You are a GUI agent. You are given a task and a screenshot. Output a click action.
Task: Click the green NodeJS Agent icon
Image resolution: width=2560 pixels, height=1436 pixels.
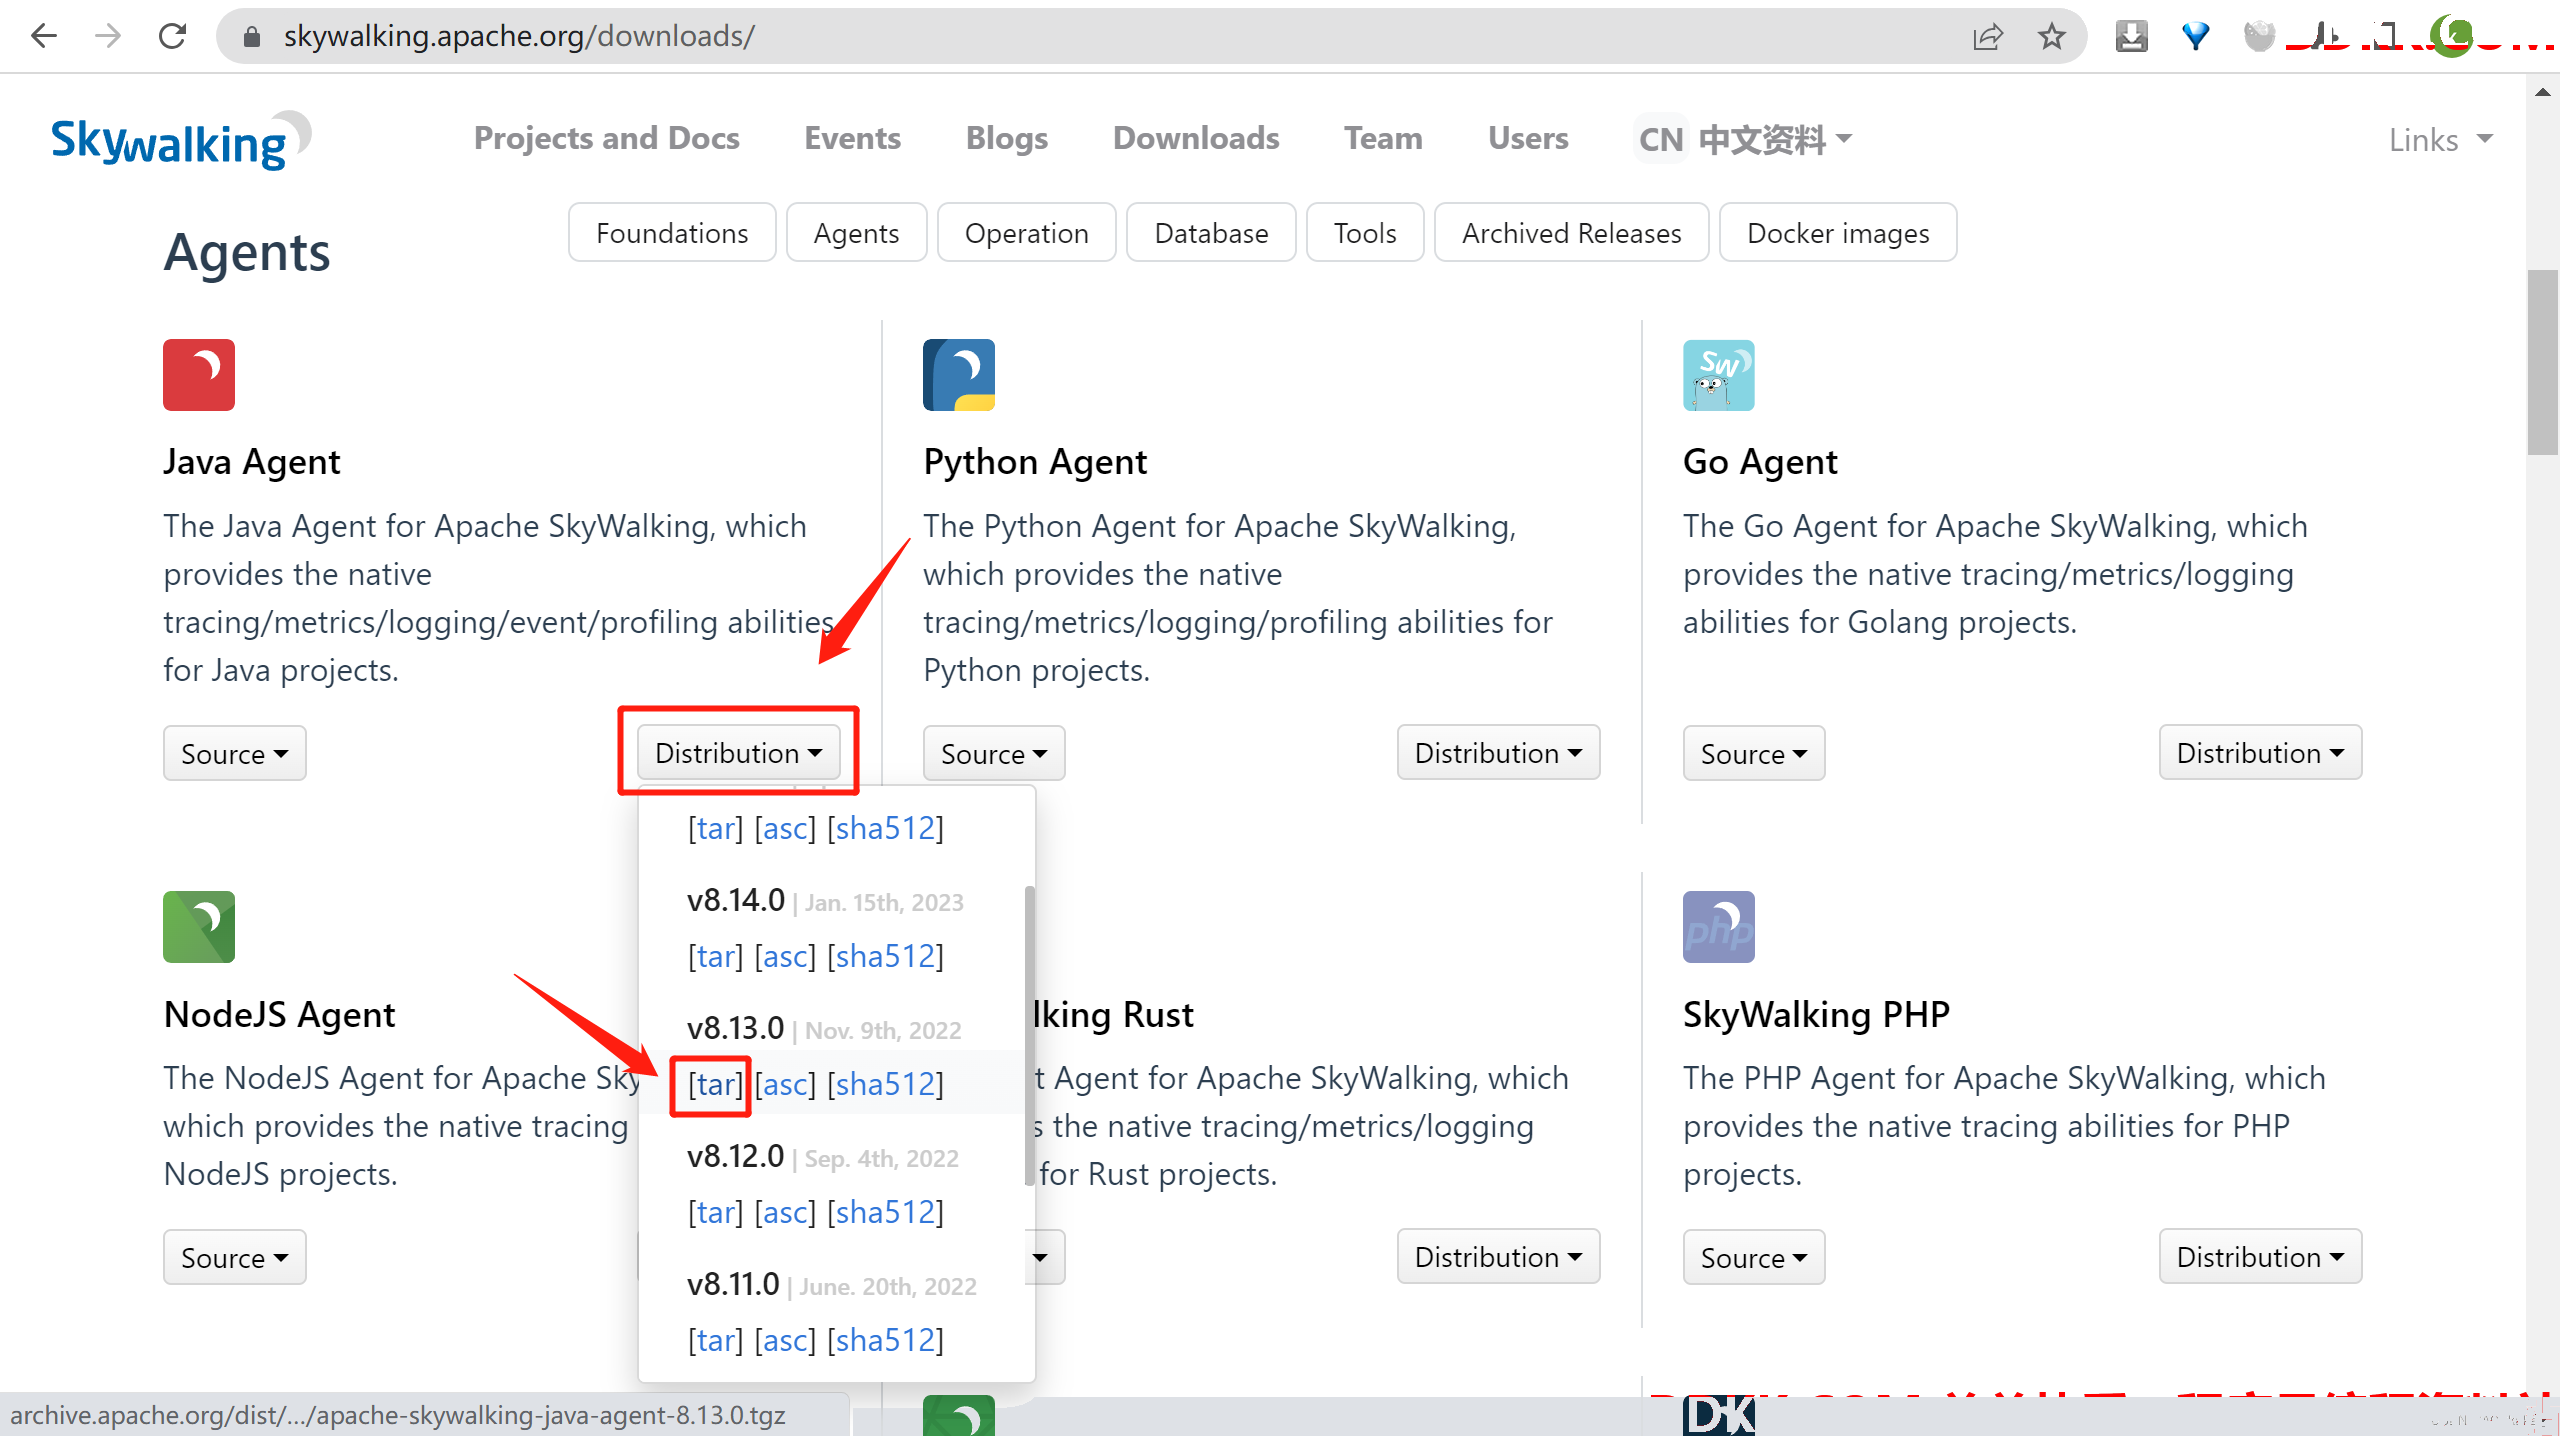point(199,927)
